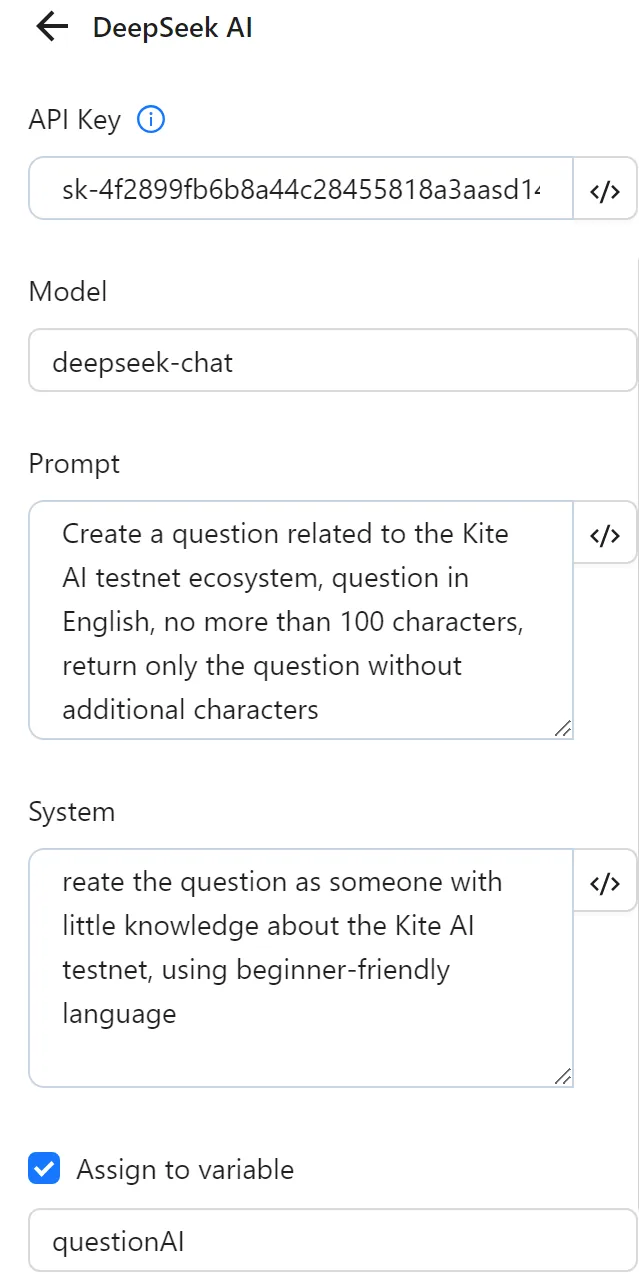Click the code icon beside the API Key field
639x1287 pixels.
604,189
